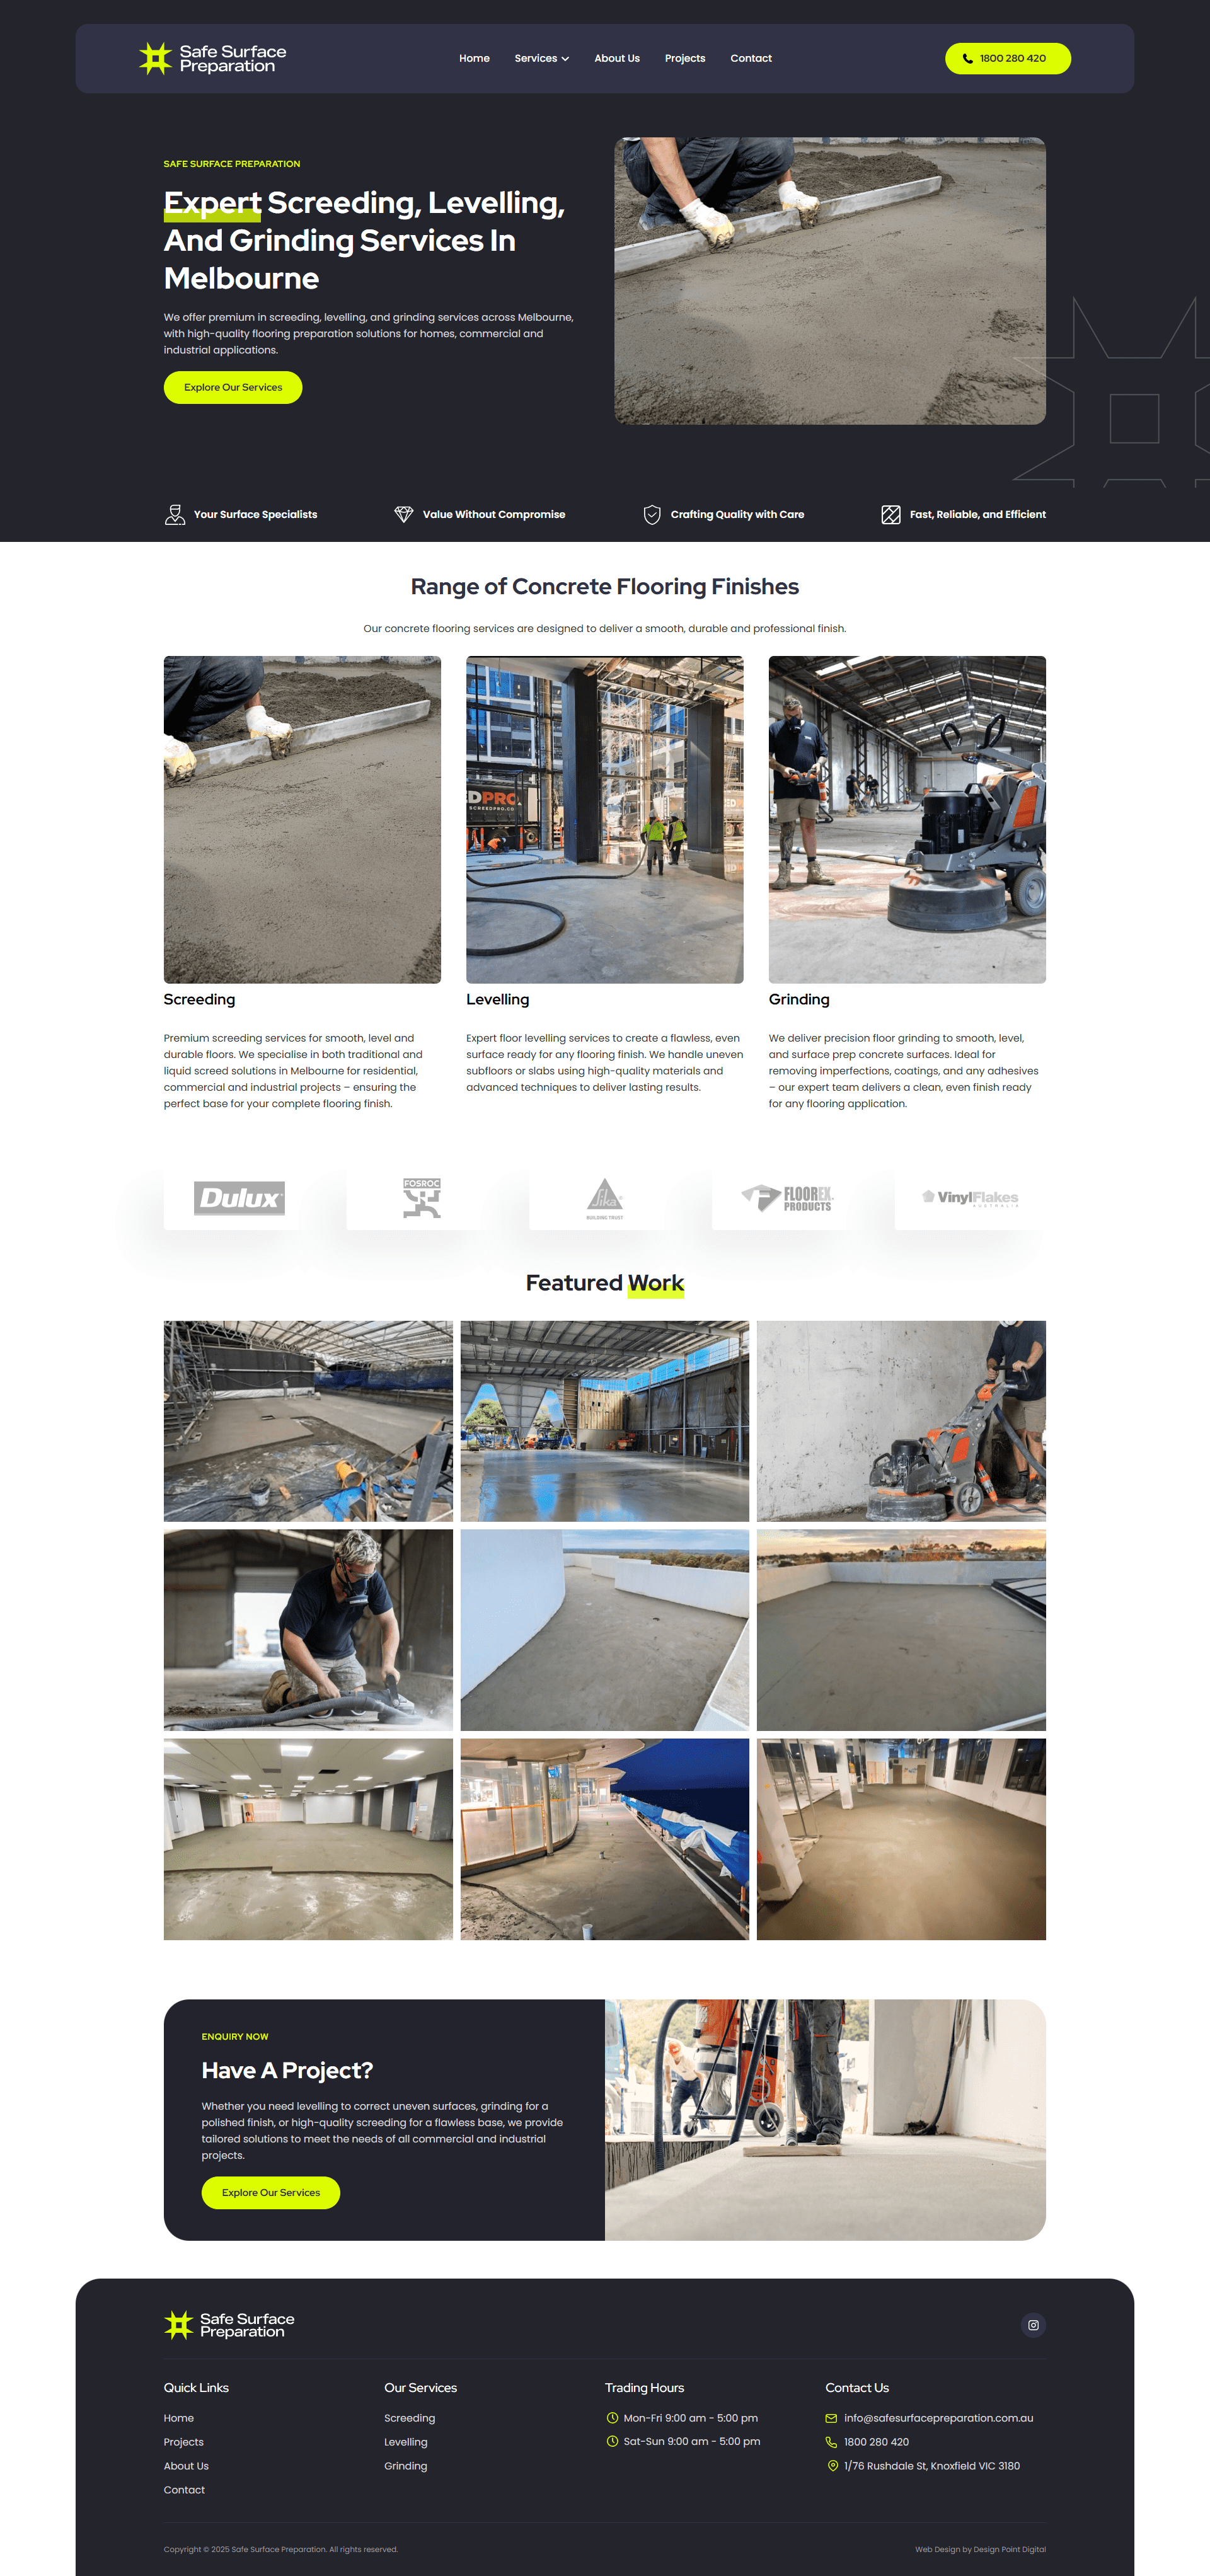Click the Instagram icon in footer
This screenshot has width=1210, height=2576.
click(x=1033, y=2325)
